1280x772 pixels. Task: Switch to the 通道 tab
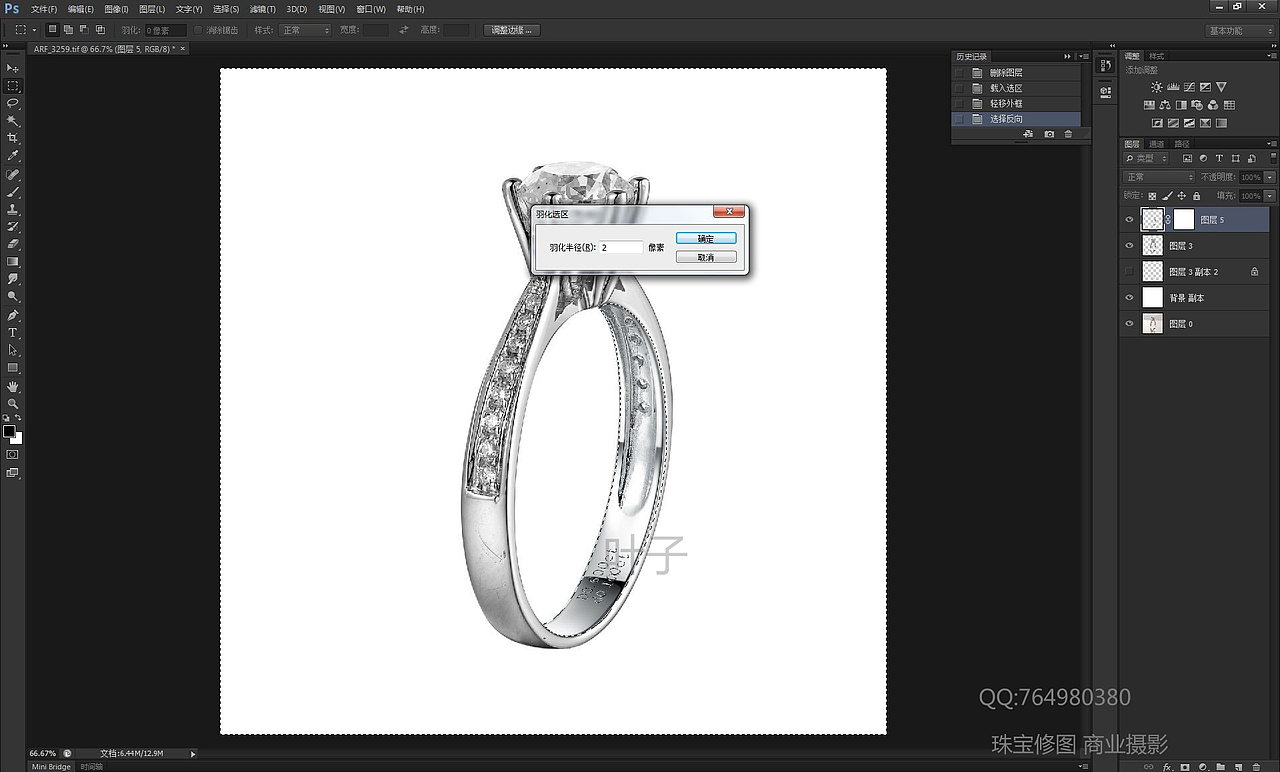click(x=1156, y=144)
